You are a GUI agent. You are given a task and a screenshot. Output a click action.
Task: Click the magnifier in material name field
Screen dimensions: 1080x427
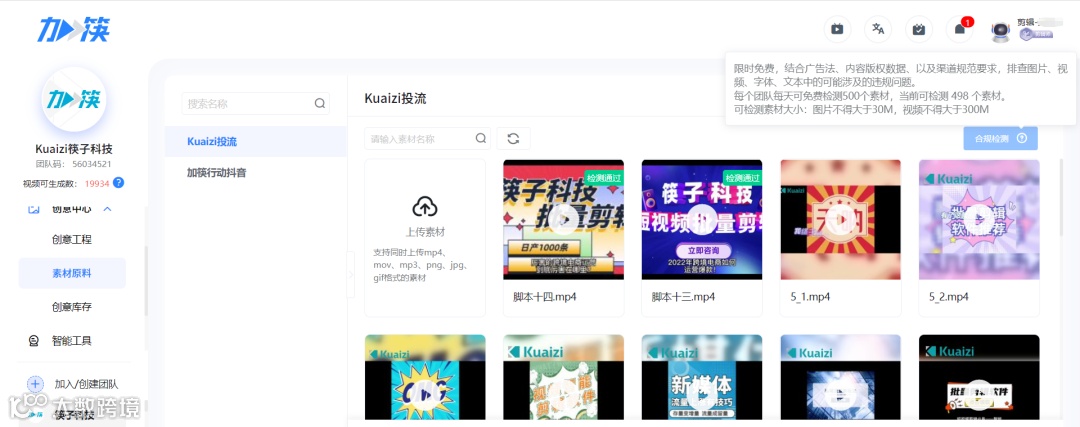pyautogui.click(x=481, y=138)
